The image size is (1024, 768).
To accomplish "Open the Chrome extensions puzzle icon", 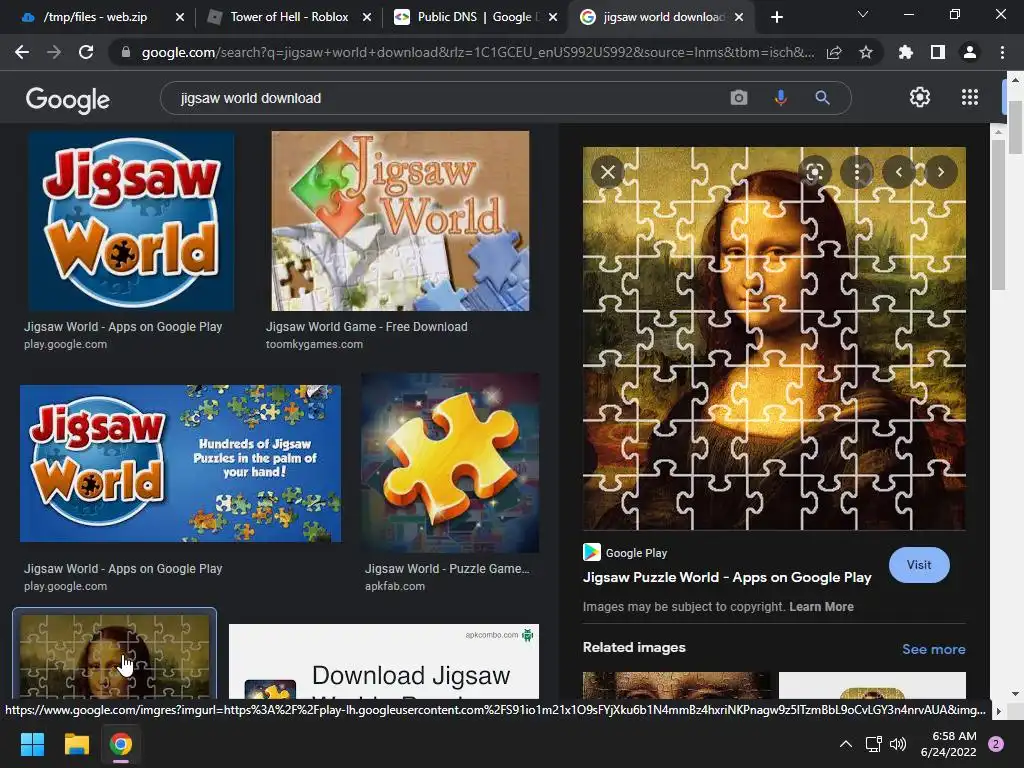I will (x=906, y=52).
